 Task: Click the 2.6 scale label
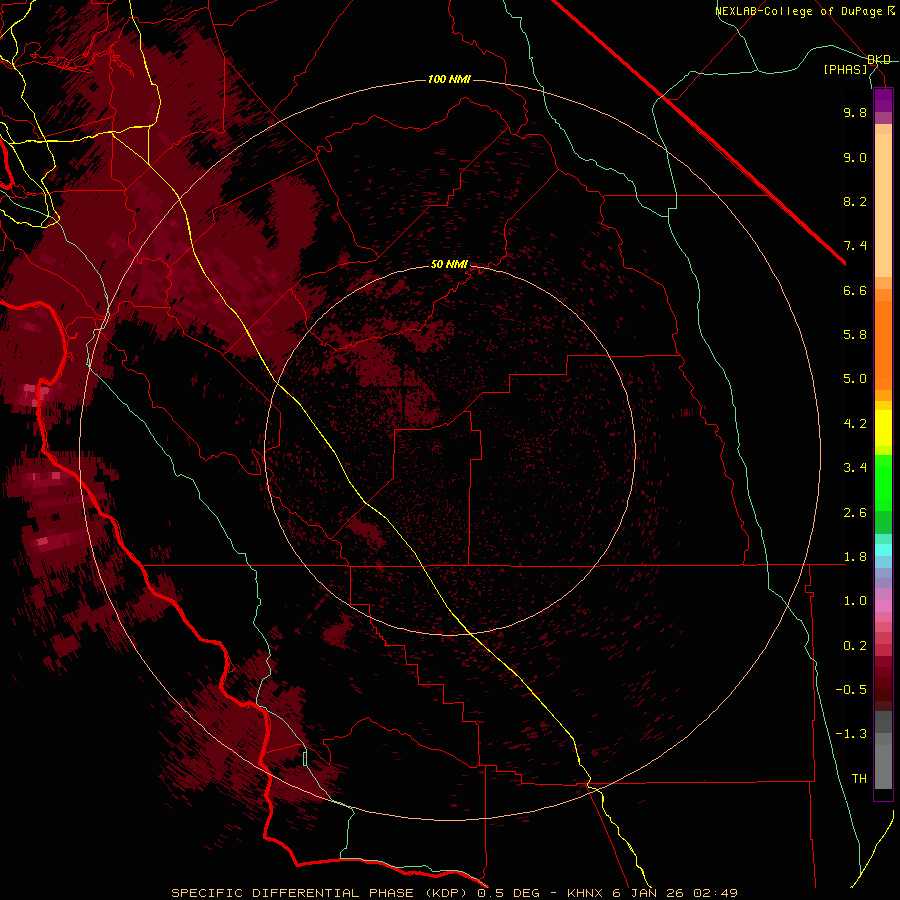(855, 513)
